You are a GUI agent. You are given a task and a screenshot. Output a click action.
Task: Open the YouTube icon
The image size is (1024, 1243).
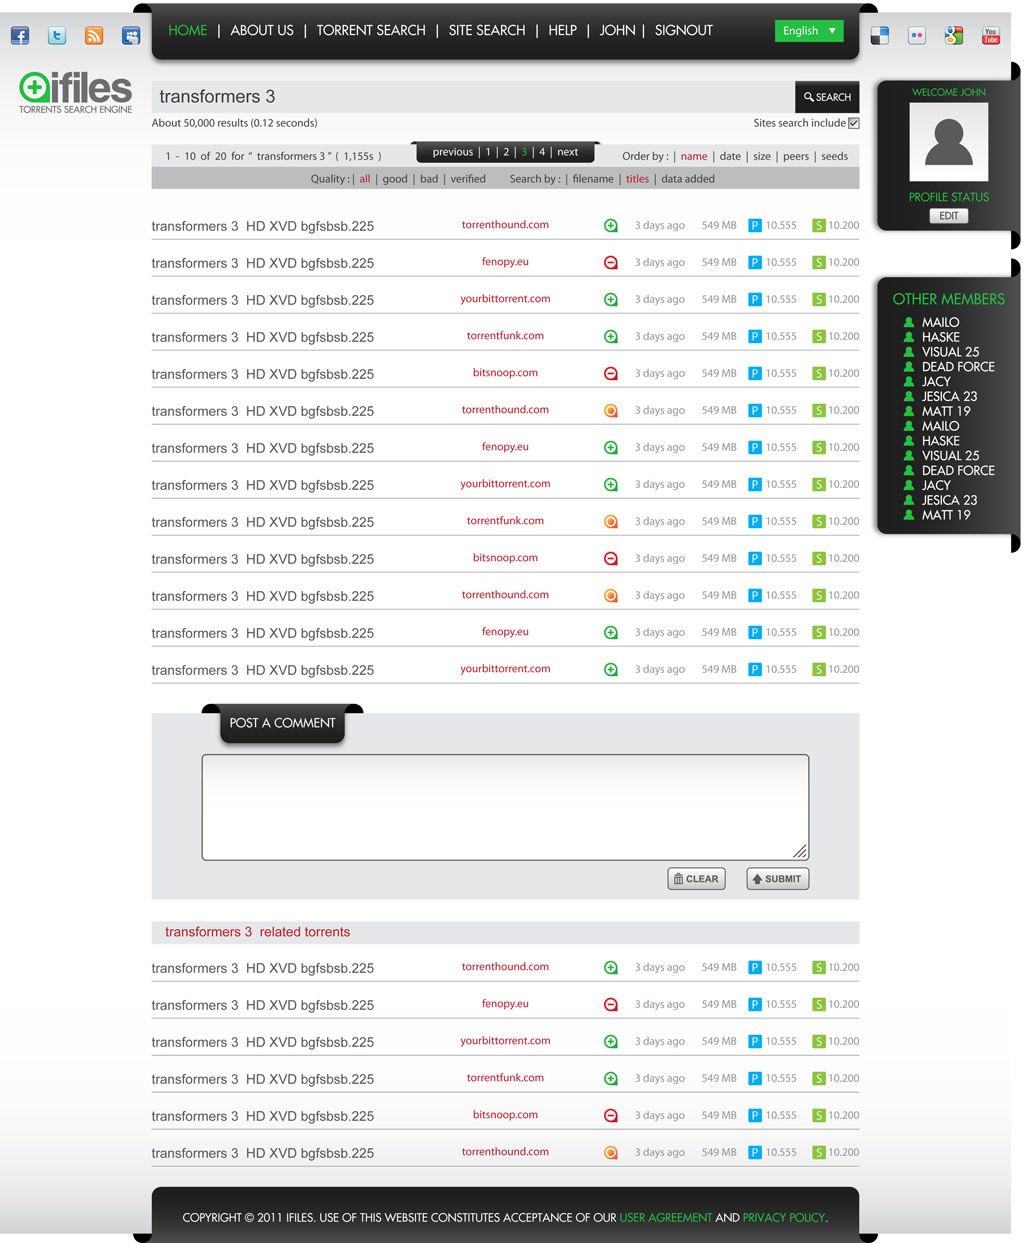pyautogui.click(x=991, y=37)
